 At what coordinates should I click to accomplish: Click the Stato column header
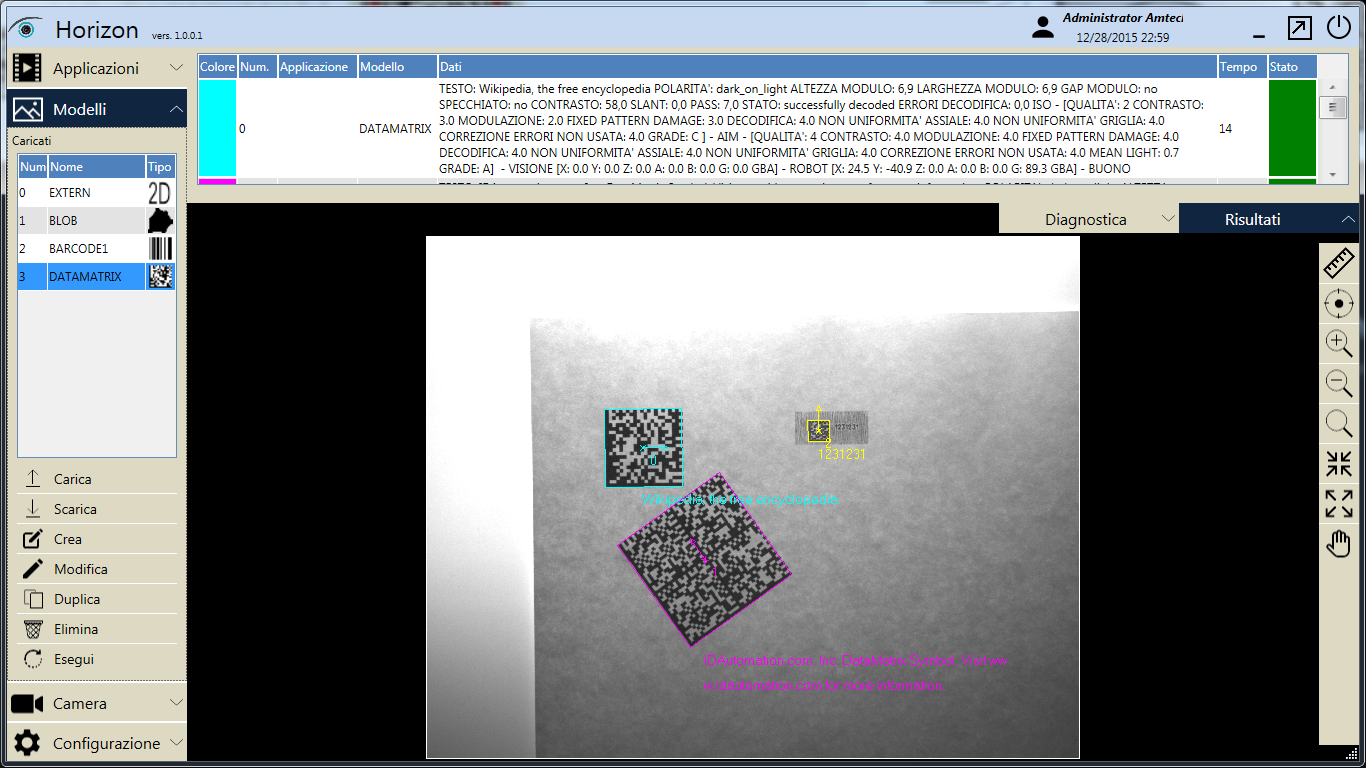1292,67
